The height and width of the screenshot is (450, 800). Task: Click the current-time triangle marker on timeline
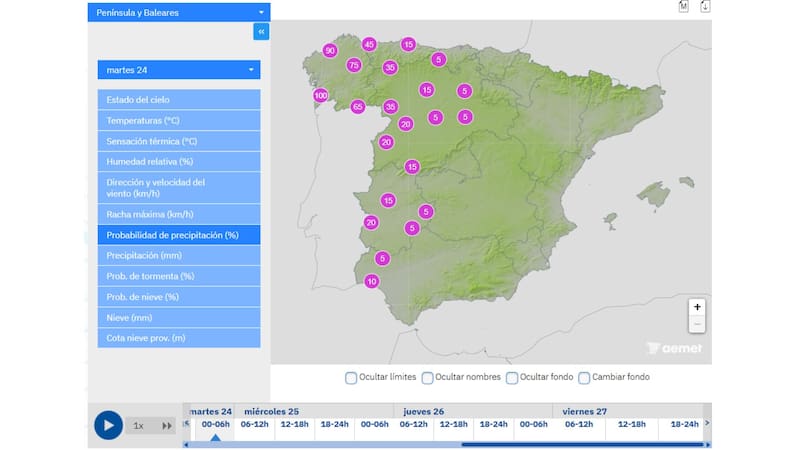[215, 437]
